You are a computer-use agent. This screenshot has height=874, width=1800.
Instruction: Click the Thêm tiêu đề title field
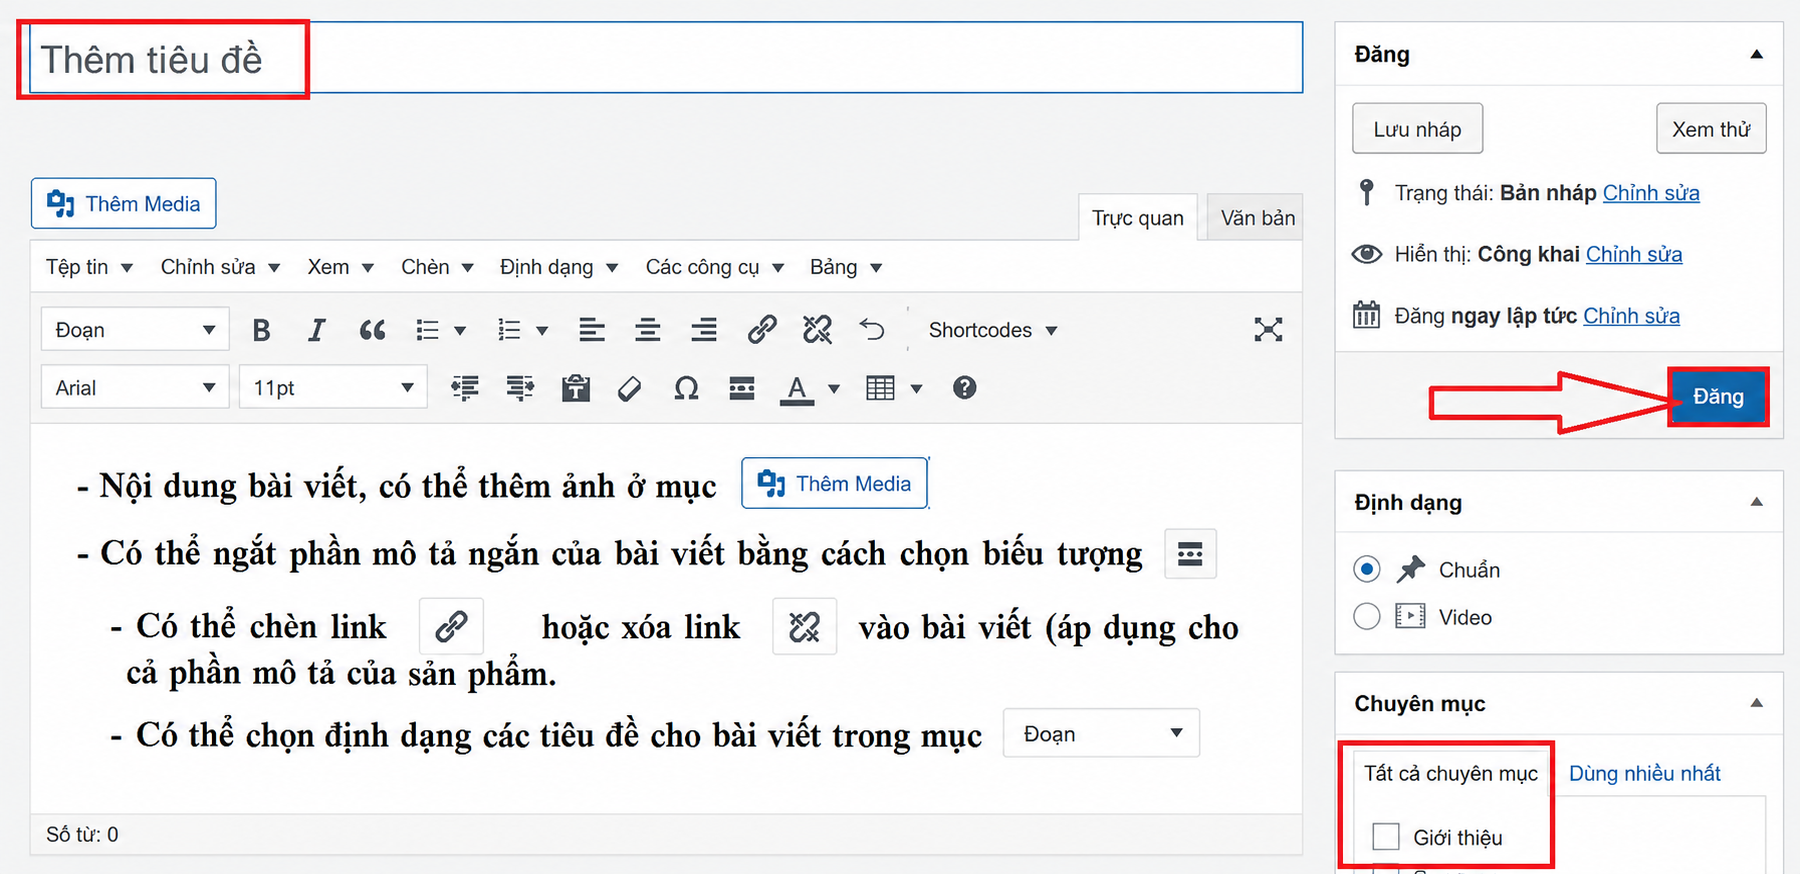[x=666, y=58]
